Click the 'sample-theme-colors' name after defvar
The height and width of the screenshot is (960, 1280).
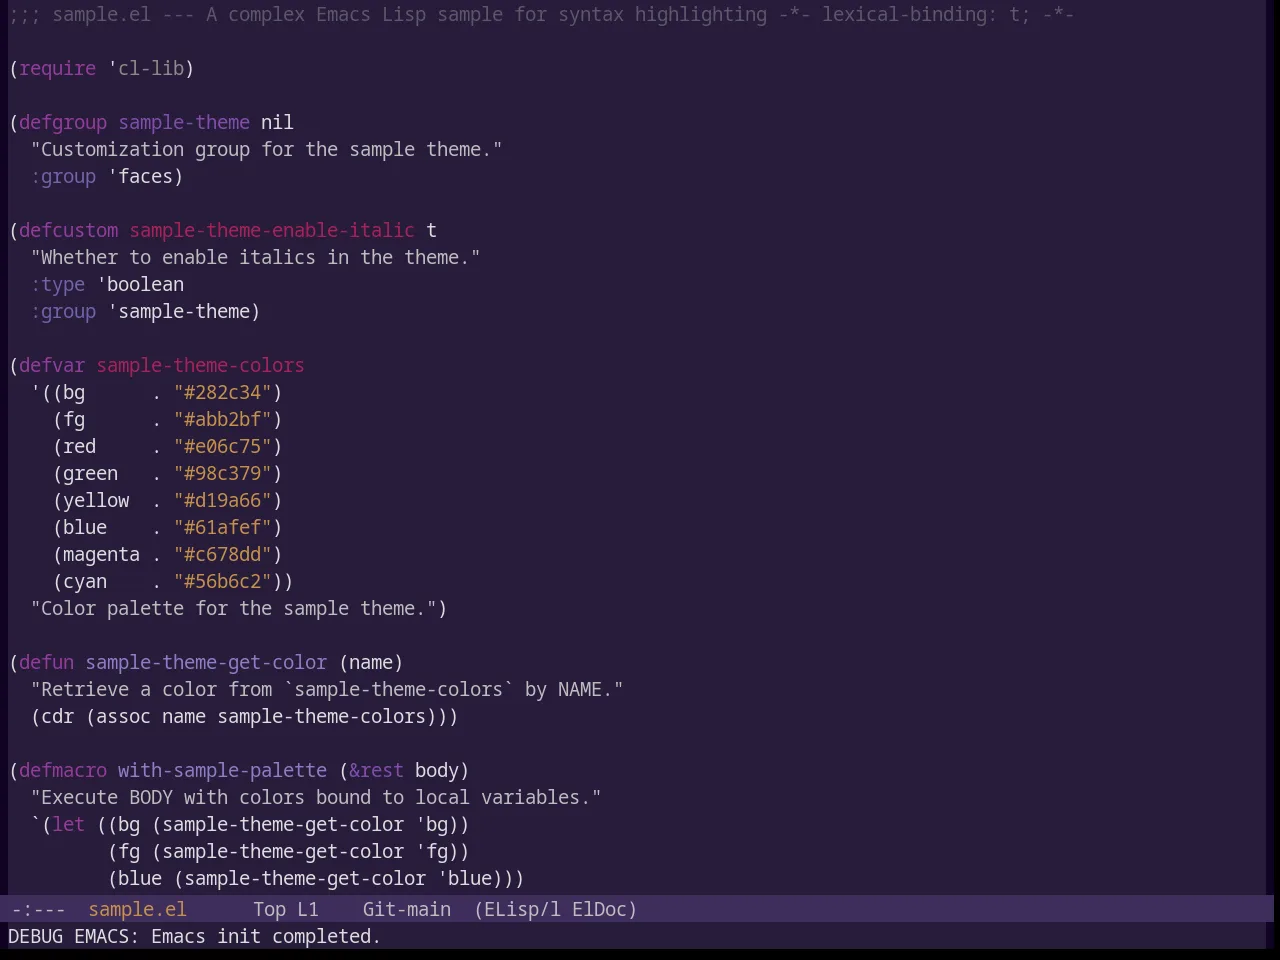[x=200, y=365]
